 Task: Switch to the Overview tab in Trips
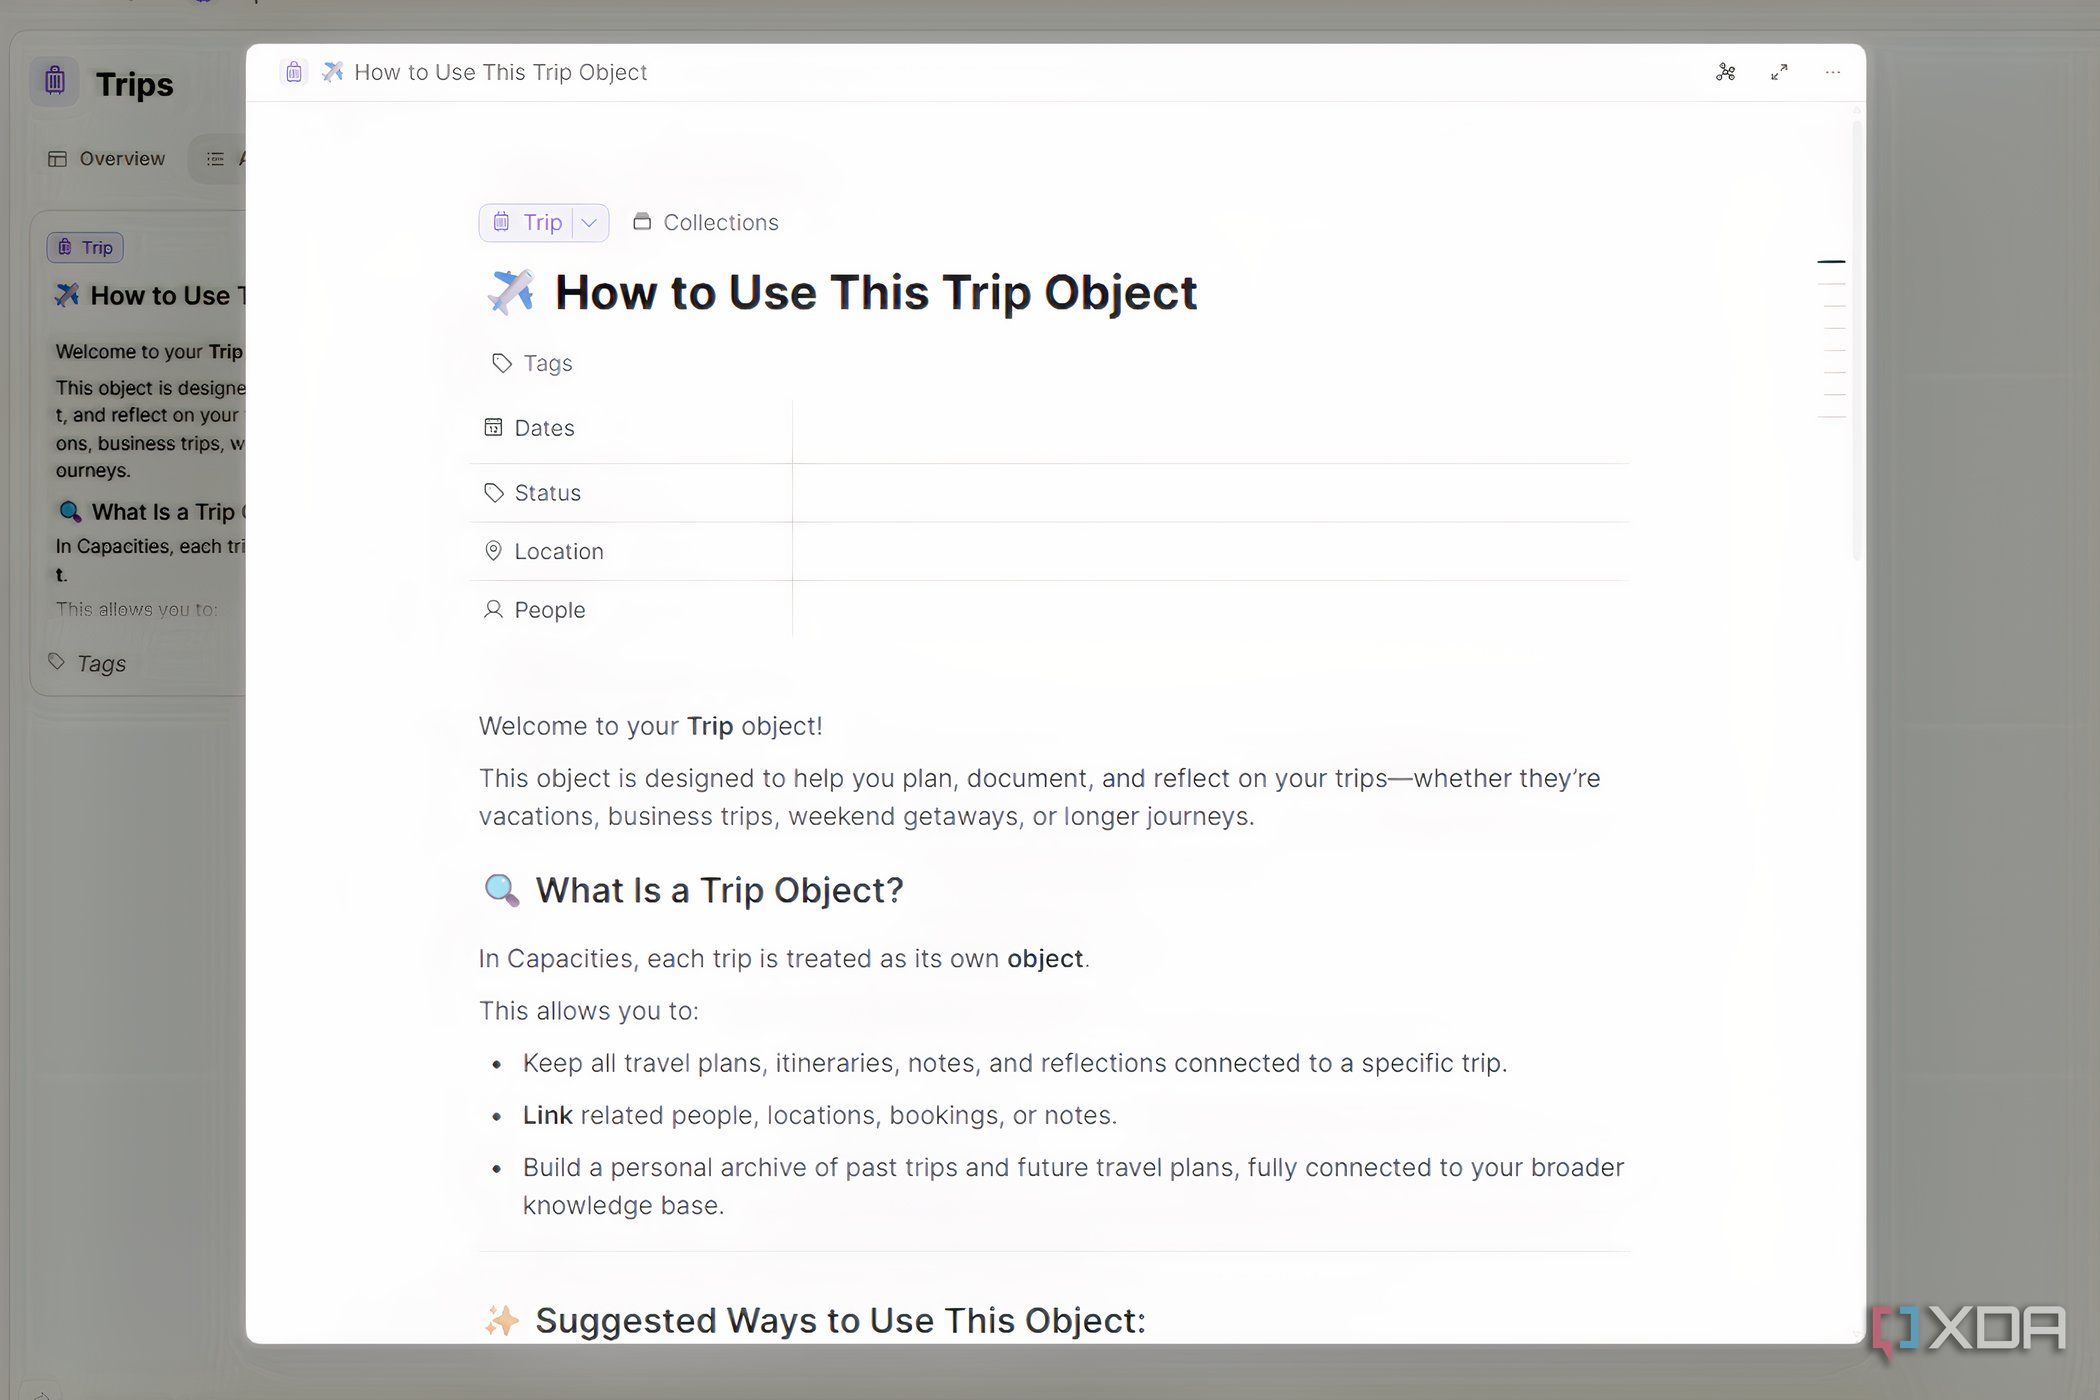(107, 158)
